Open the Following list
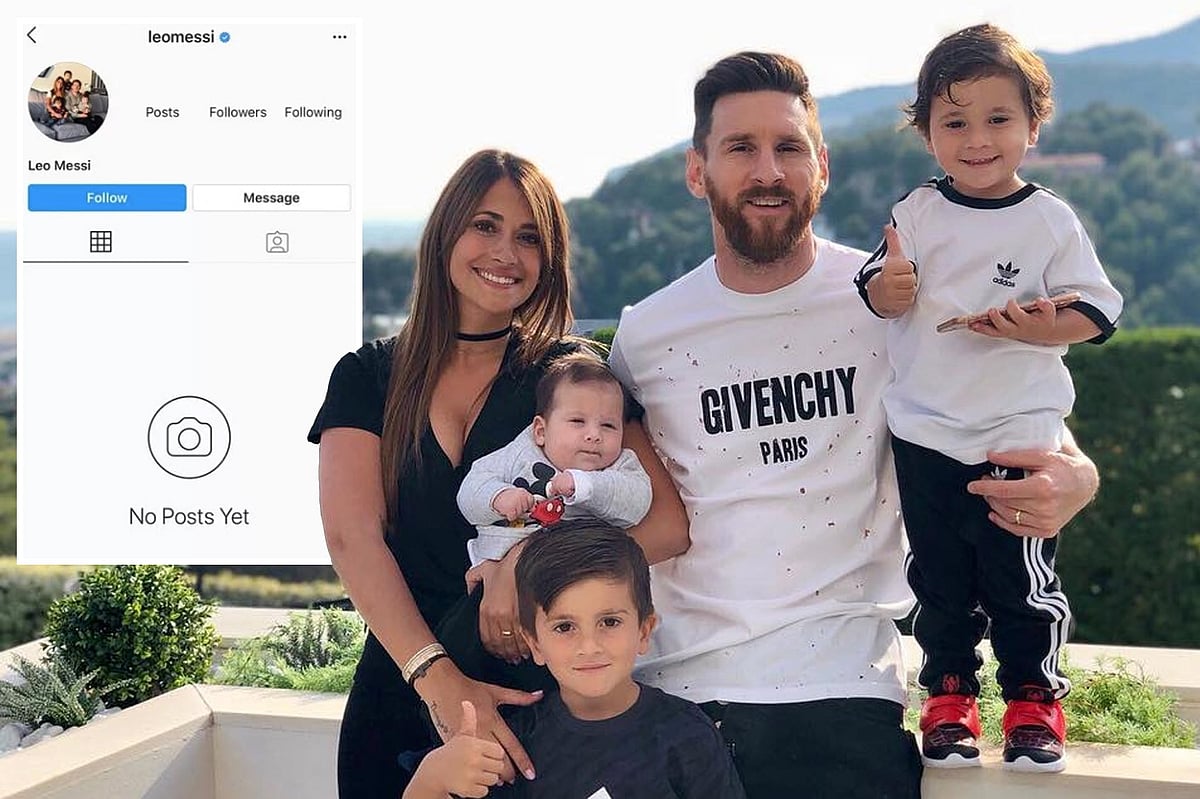The width and height of the screenshot is (1200, 799). (313, 112)
